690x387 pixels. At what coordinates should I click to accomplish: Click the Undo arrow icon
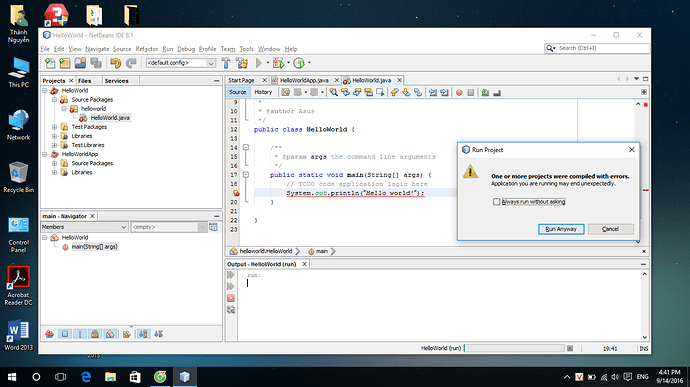(115, 63)
